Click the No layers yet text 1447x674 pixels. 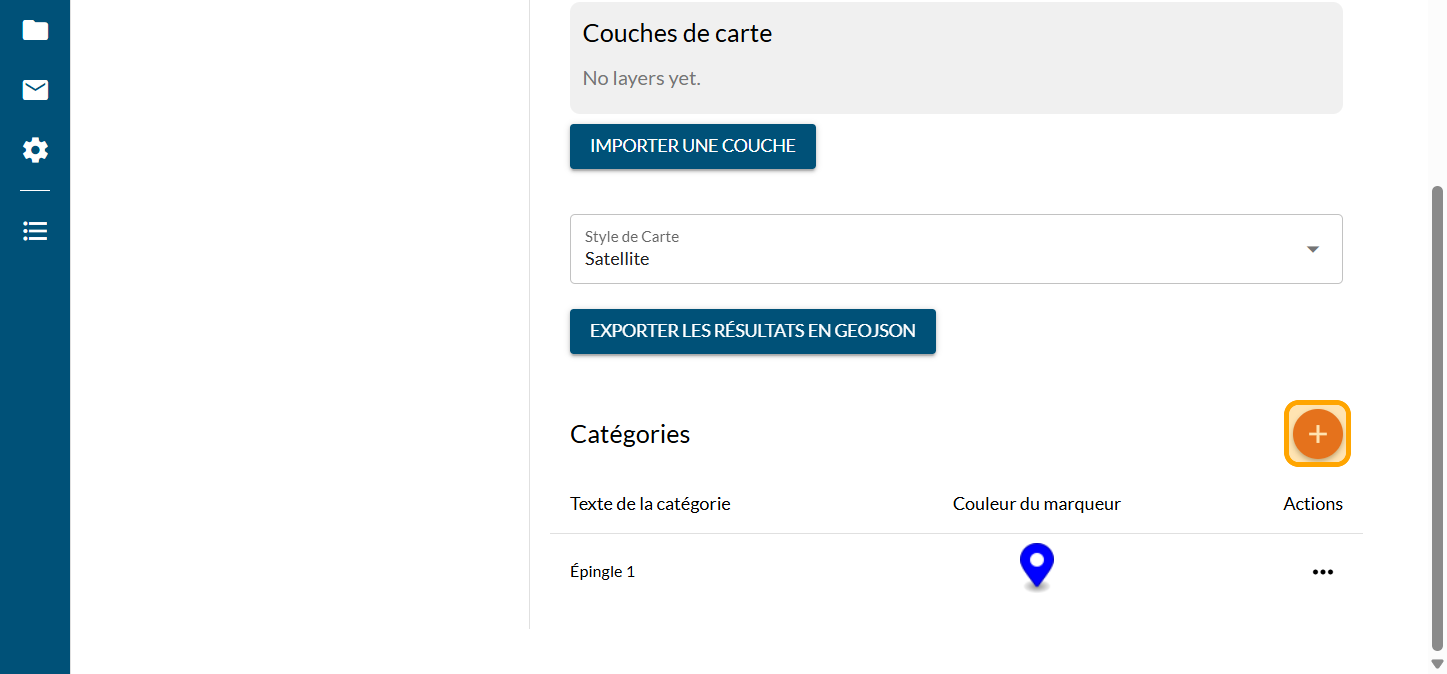(641, 78)
